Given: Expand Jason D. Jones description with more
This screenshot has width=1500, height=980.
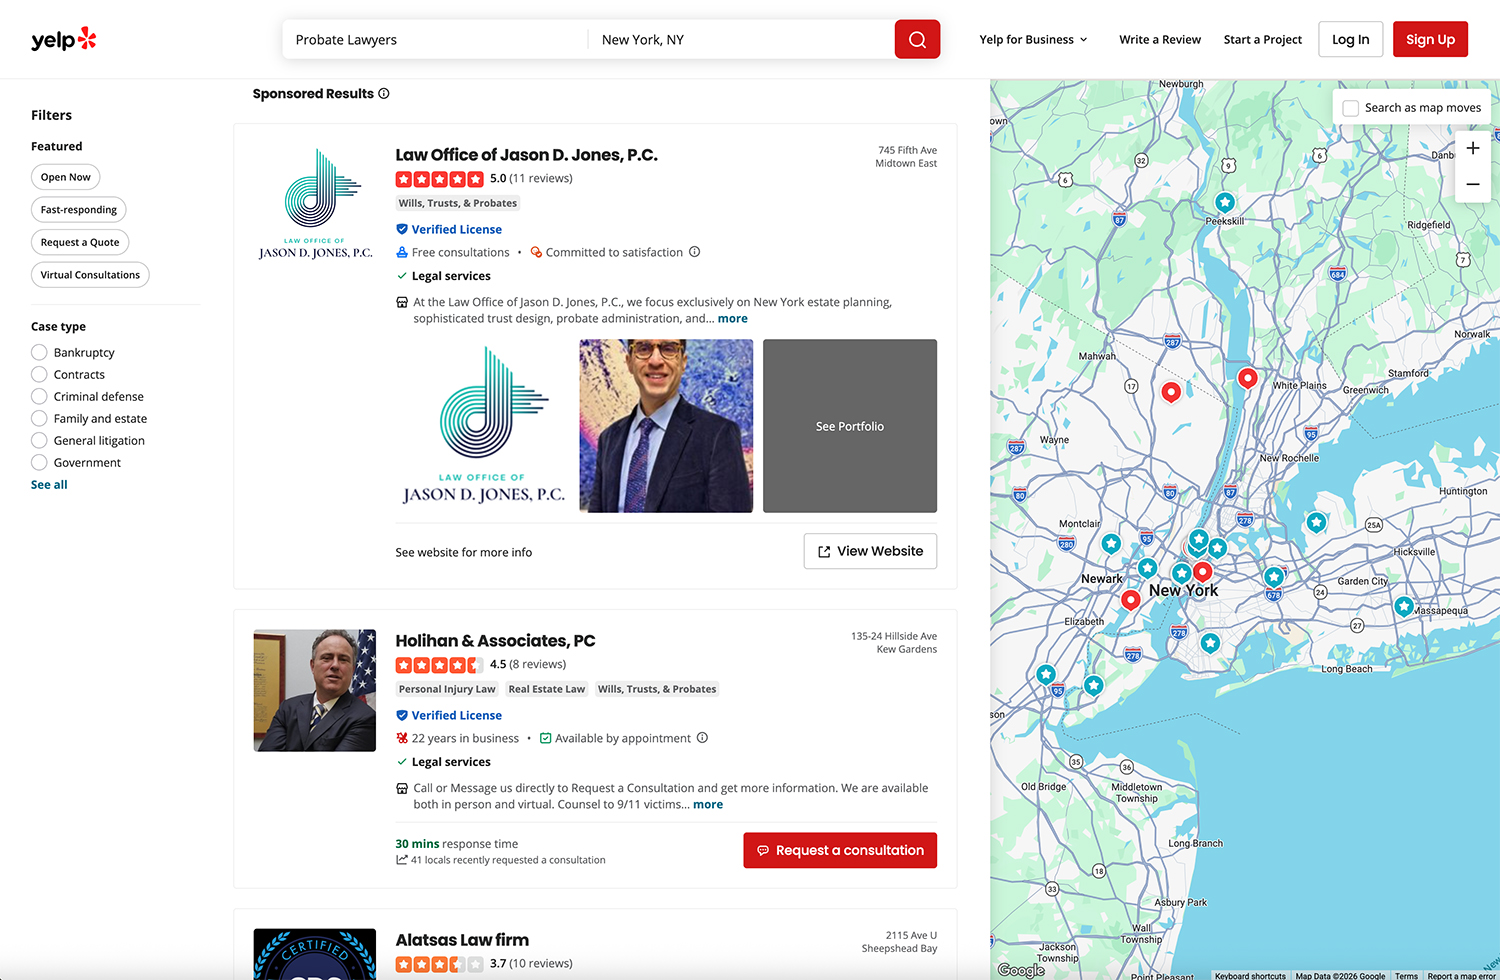Looking at the screenshot, I should click(732, 319).
